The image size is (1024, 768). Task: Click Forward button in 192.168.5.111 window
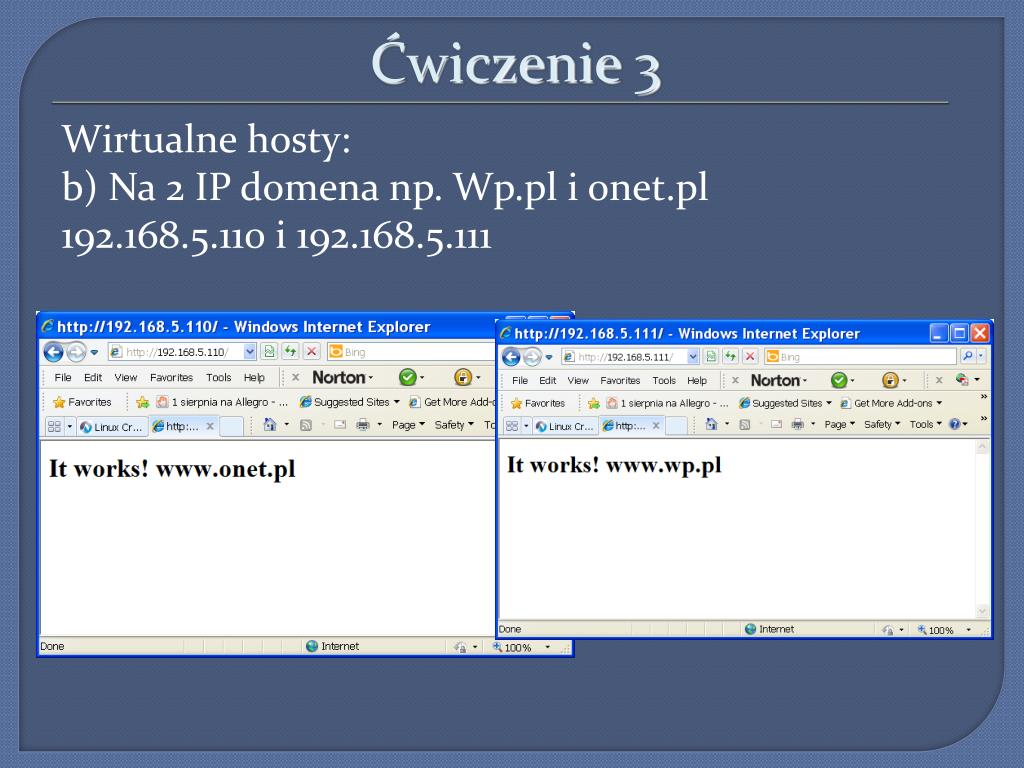[532, 357]
